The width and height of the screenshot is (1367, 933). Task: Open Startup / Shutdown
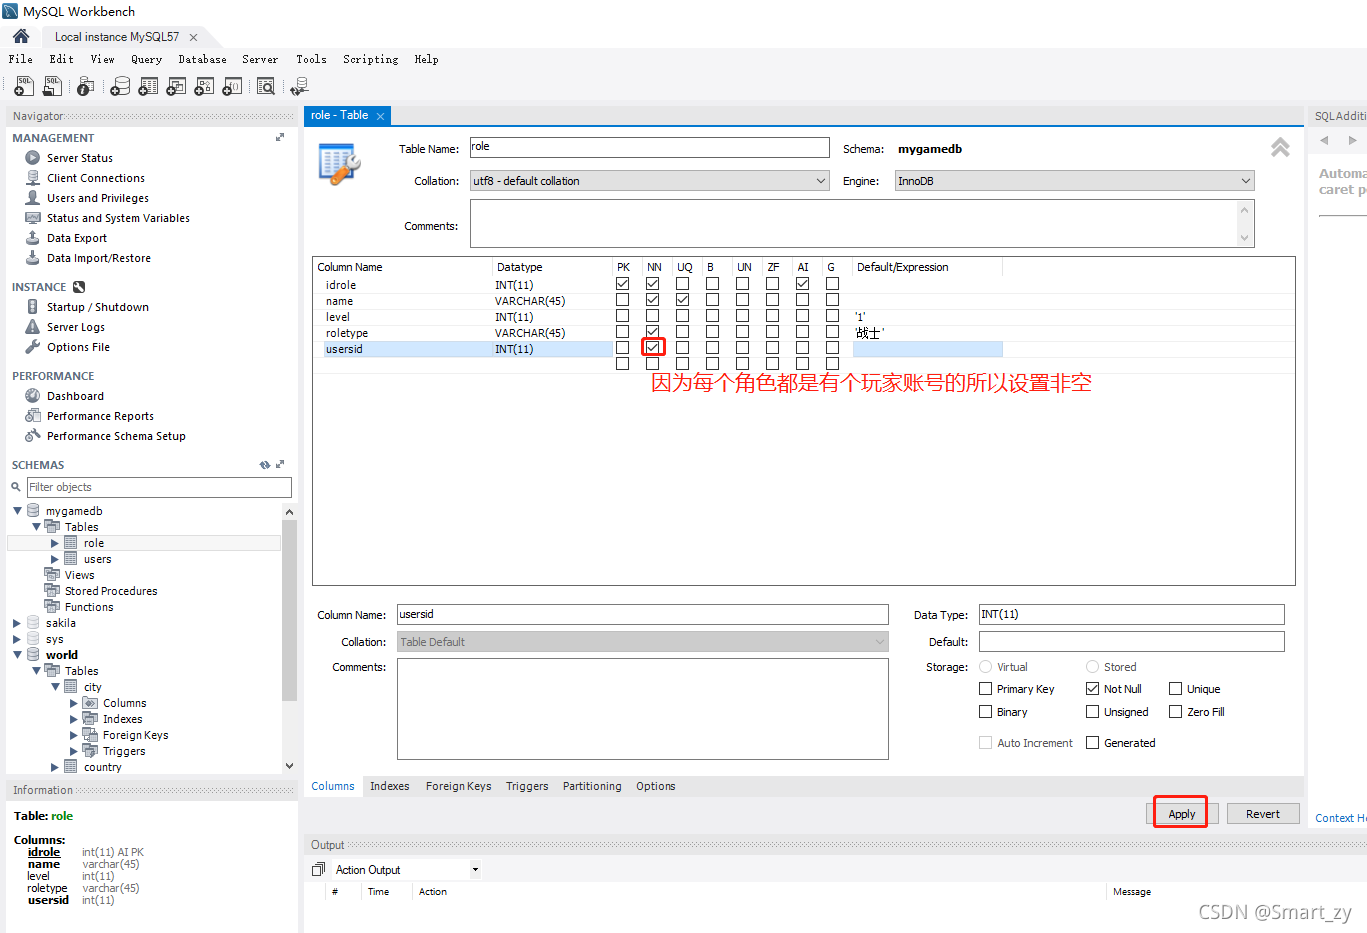click(98, 307)
